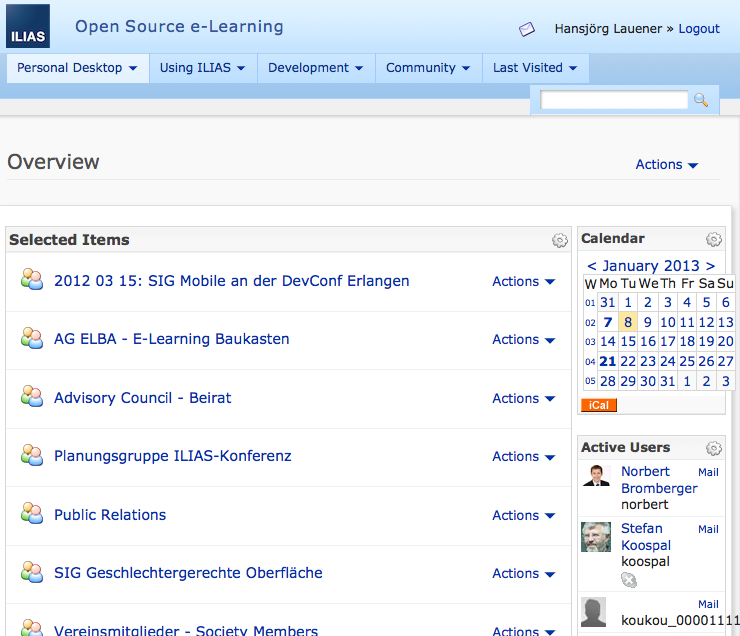Open Active Users settings gear
The height and width of the screenshot is (636, 740).
tap(713, 448)
